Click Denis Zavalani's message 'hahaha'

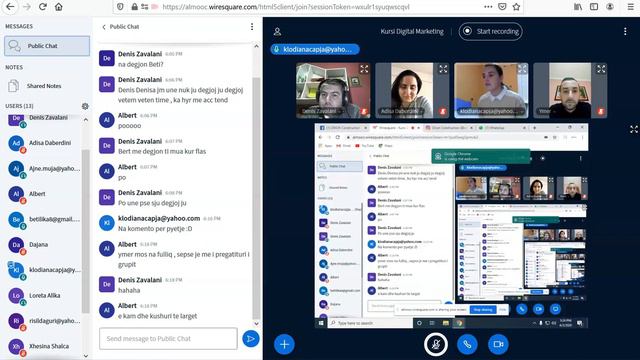(129, 290)
